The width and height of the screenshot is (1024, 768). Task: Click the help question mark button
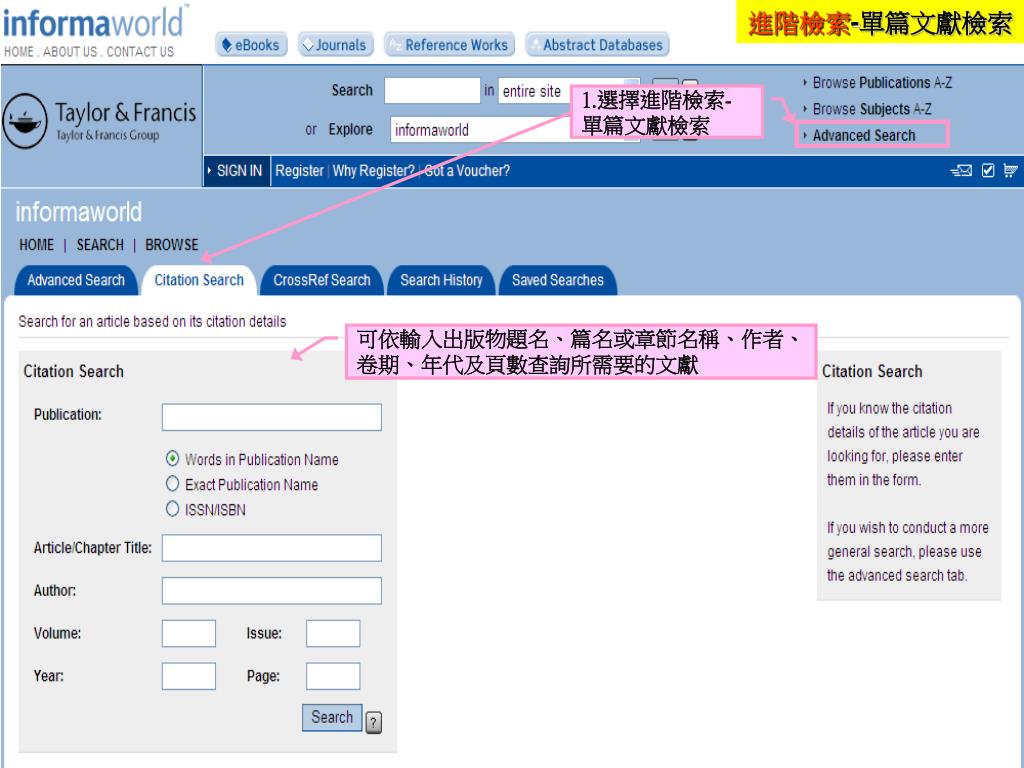click(x=374, y=722)
